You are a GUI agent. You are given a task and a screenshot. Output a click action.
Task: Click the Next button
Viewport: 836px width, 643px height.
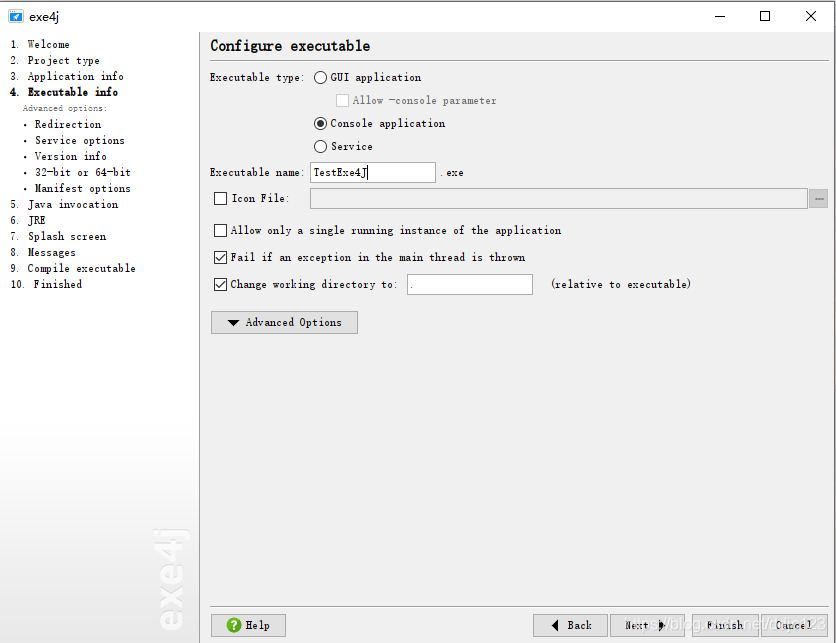pos(647,625)
